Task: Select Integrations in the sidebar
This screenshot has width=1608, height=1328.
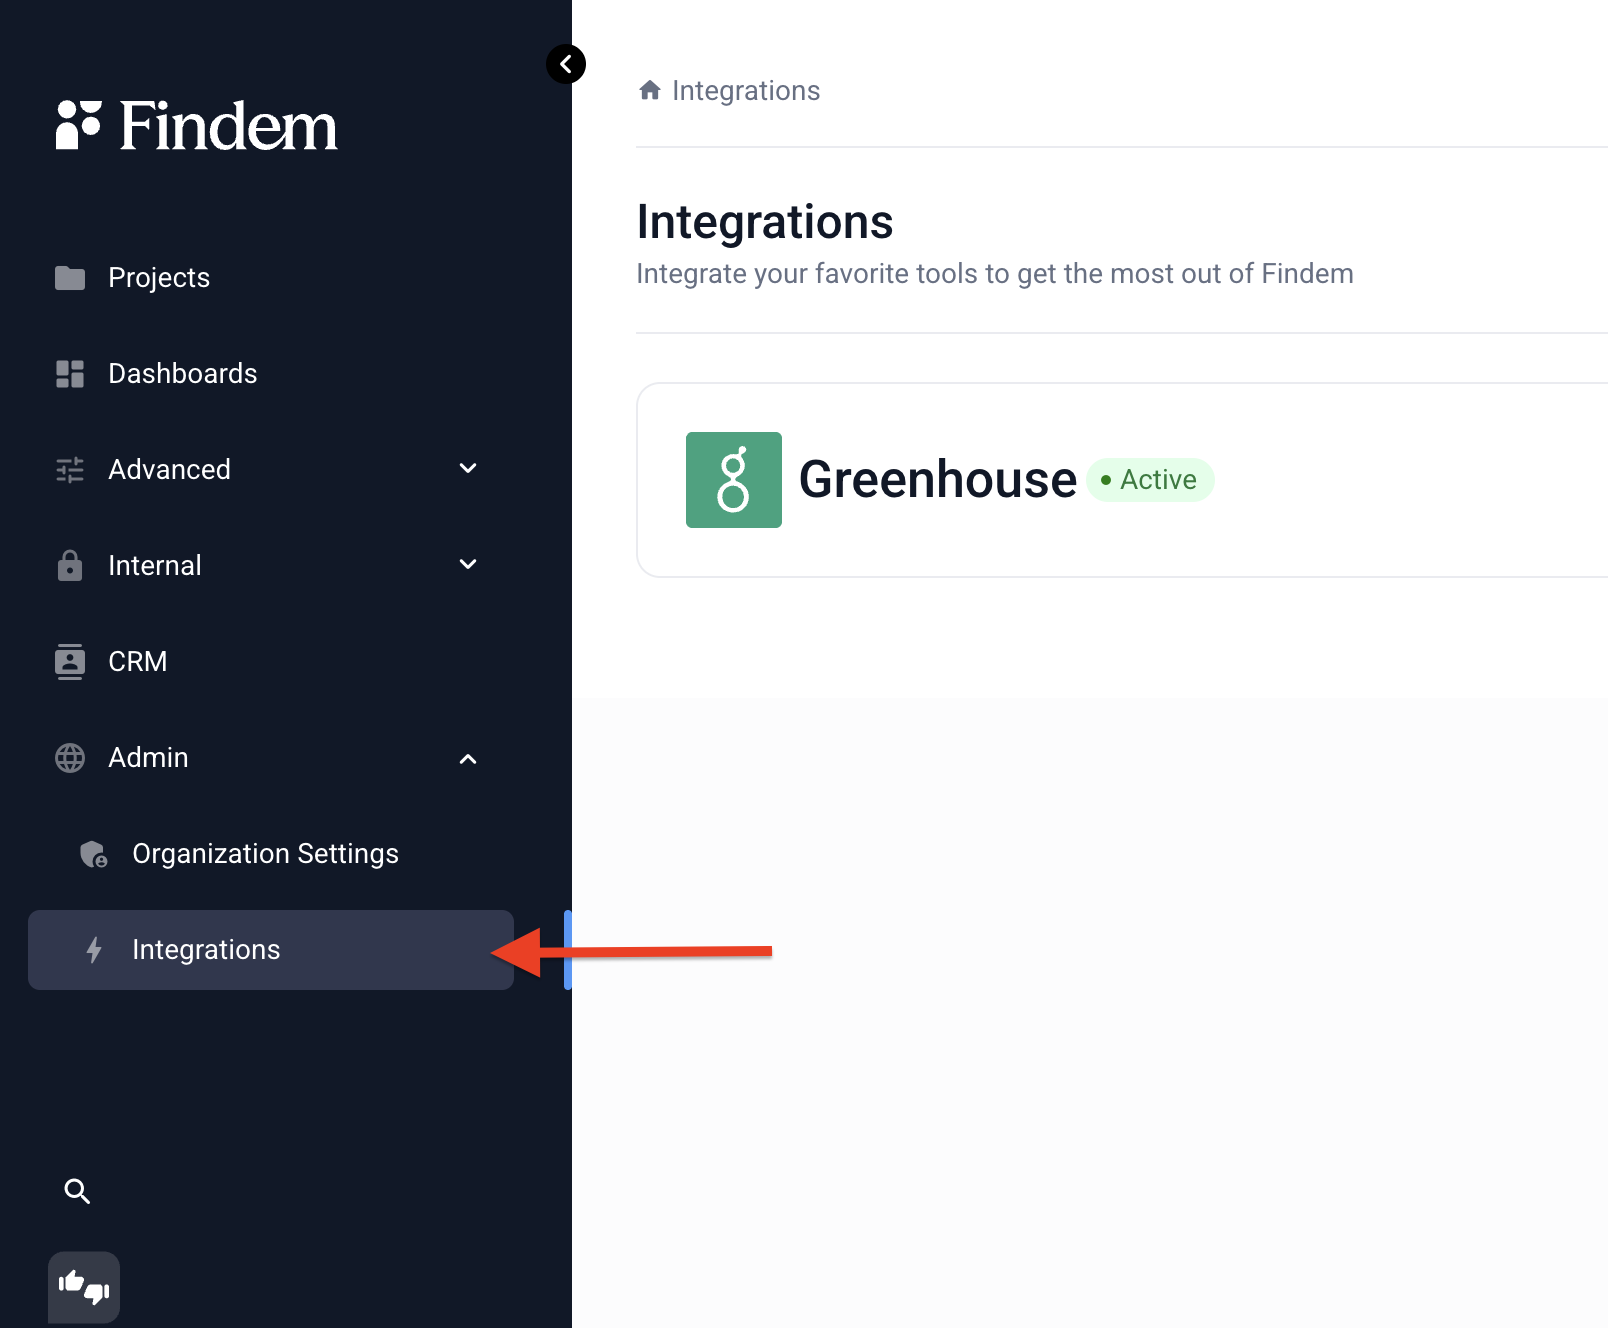Action: [271, 950]
